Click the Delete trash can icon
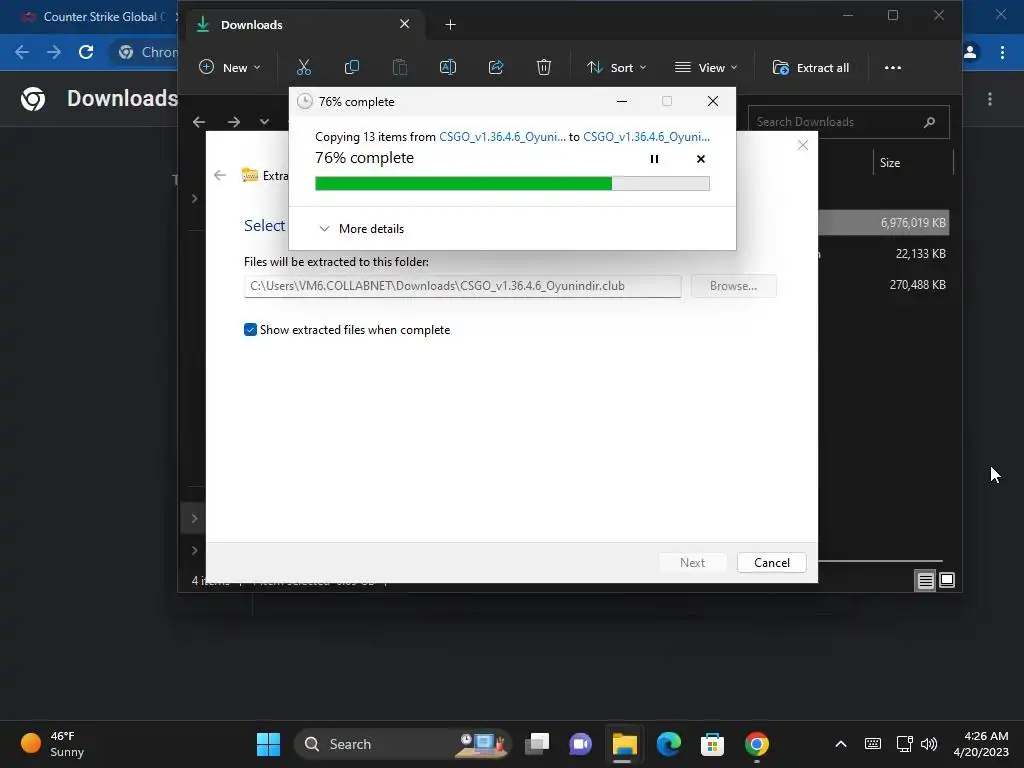Image resolution: width=1024 pixels, height=768 pixels. (x=543, y=67)
